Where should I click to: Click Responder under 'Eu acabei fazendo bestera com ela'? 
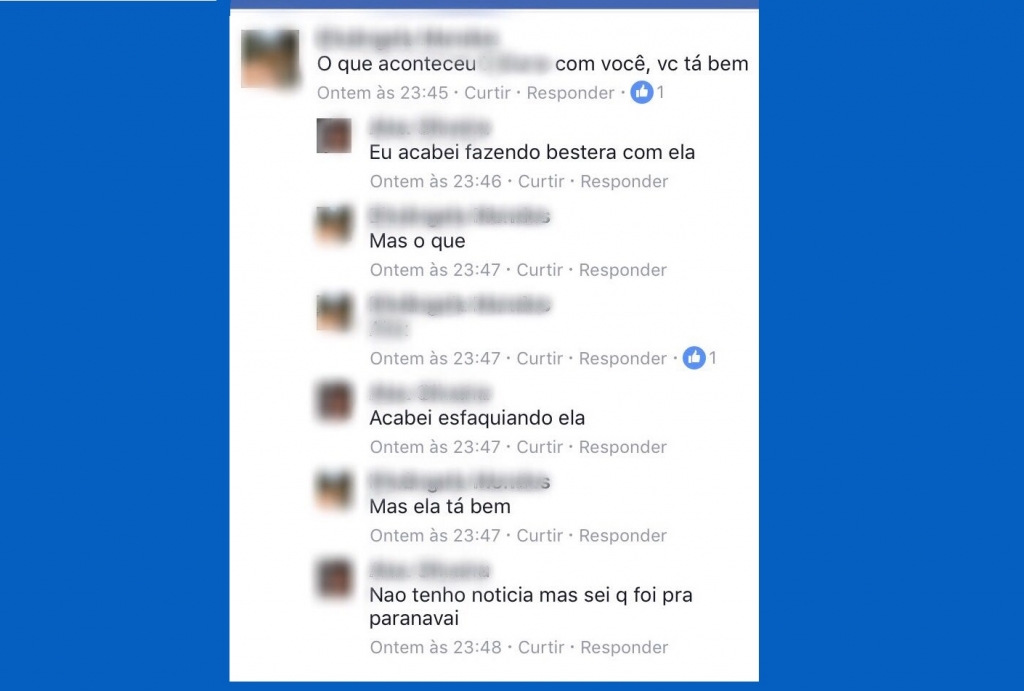pyautogui.click(x=624, y=181)
